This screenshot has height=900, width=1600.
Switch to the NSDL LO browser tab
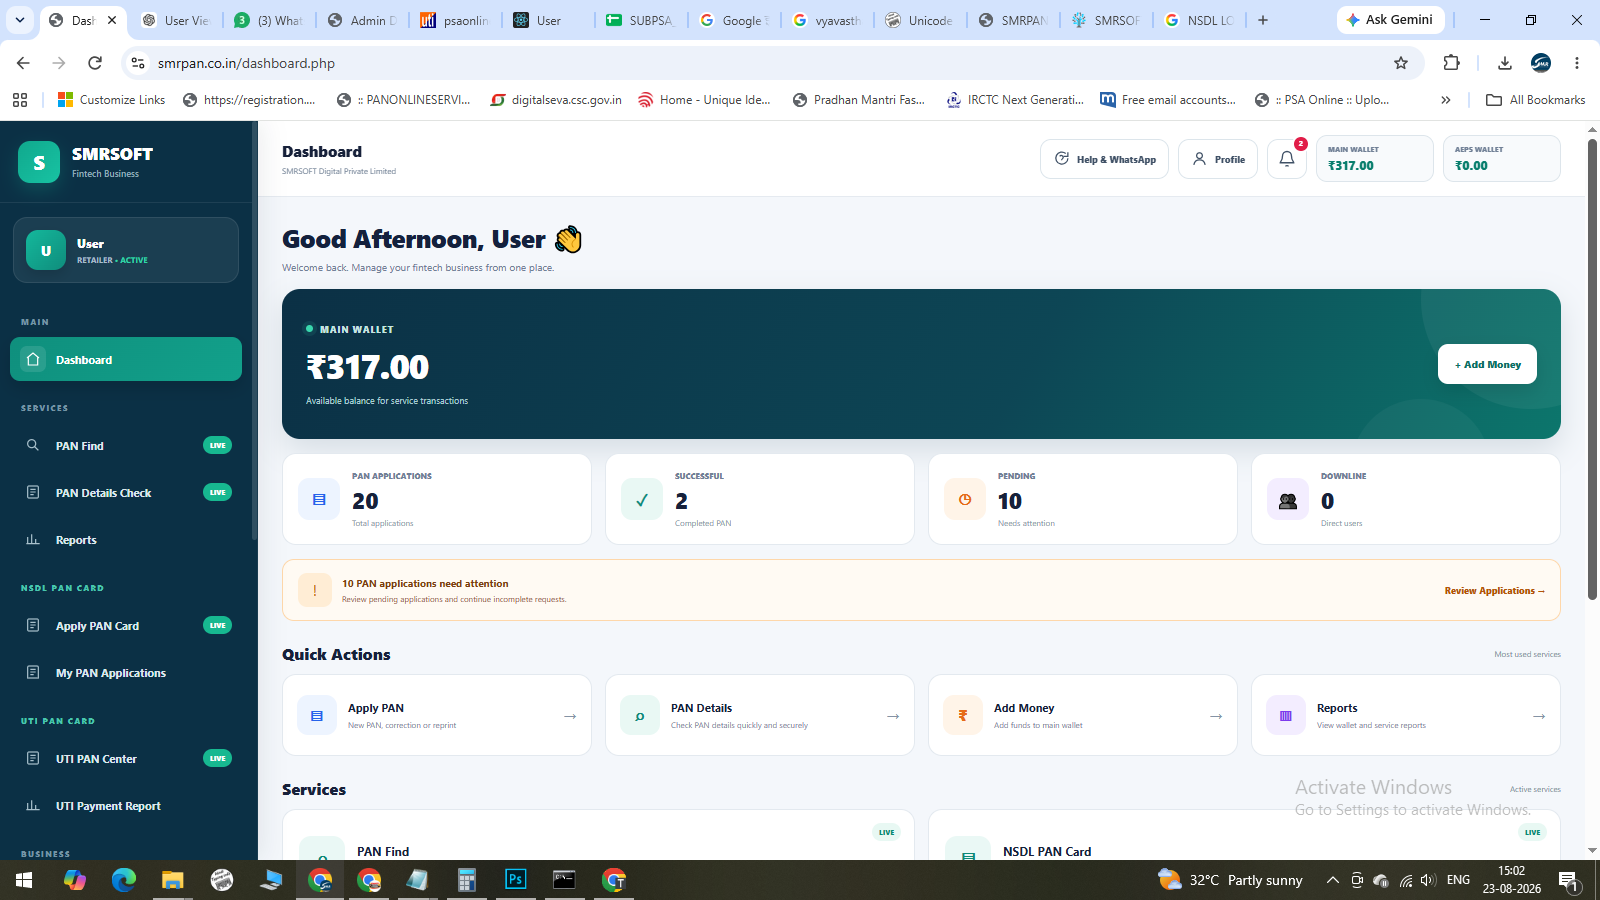(x=1200, y=20)
